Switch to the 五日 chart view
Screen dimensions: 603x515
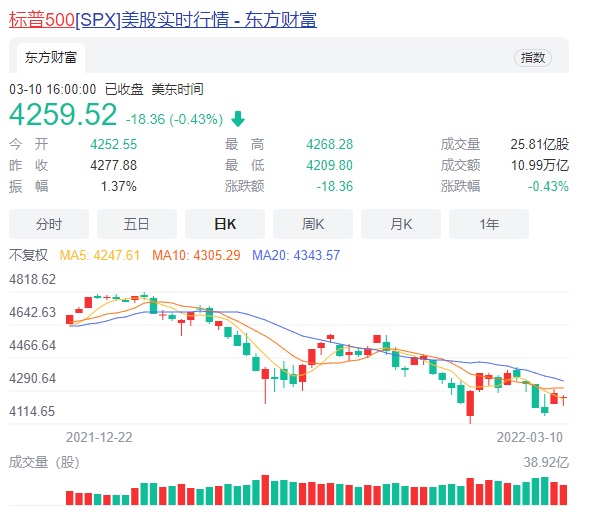pyautogui.click(x=137, y=224)
